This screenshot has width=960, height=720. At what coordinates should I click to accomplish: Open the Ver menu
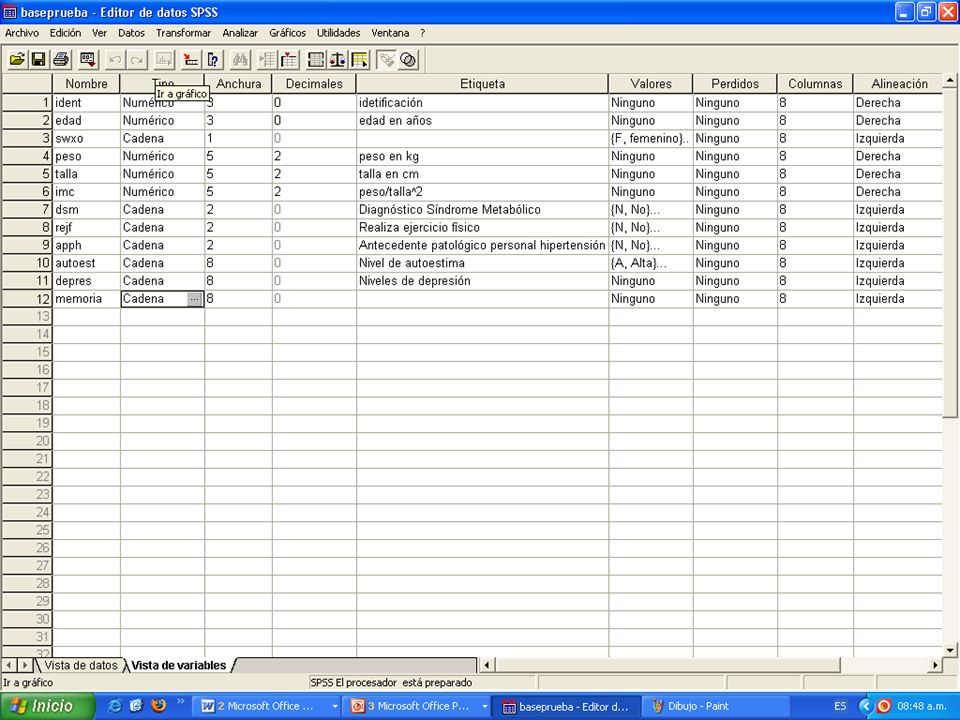[99, 33]
